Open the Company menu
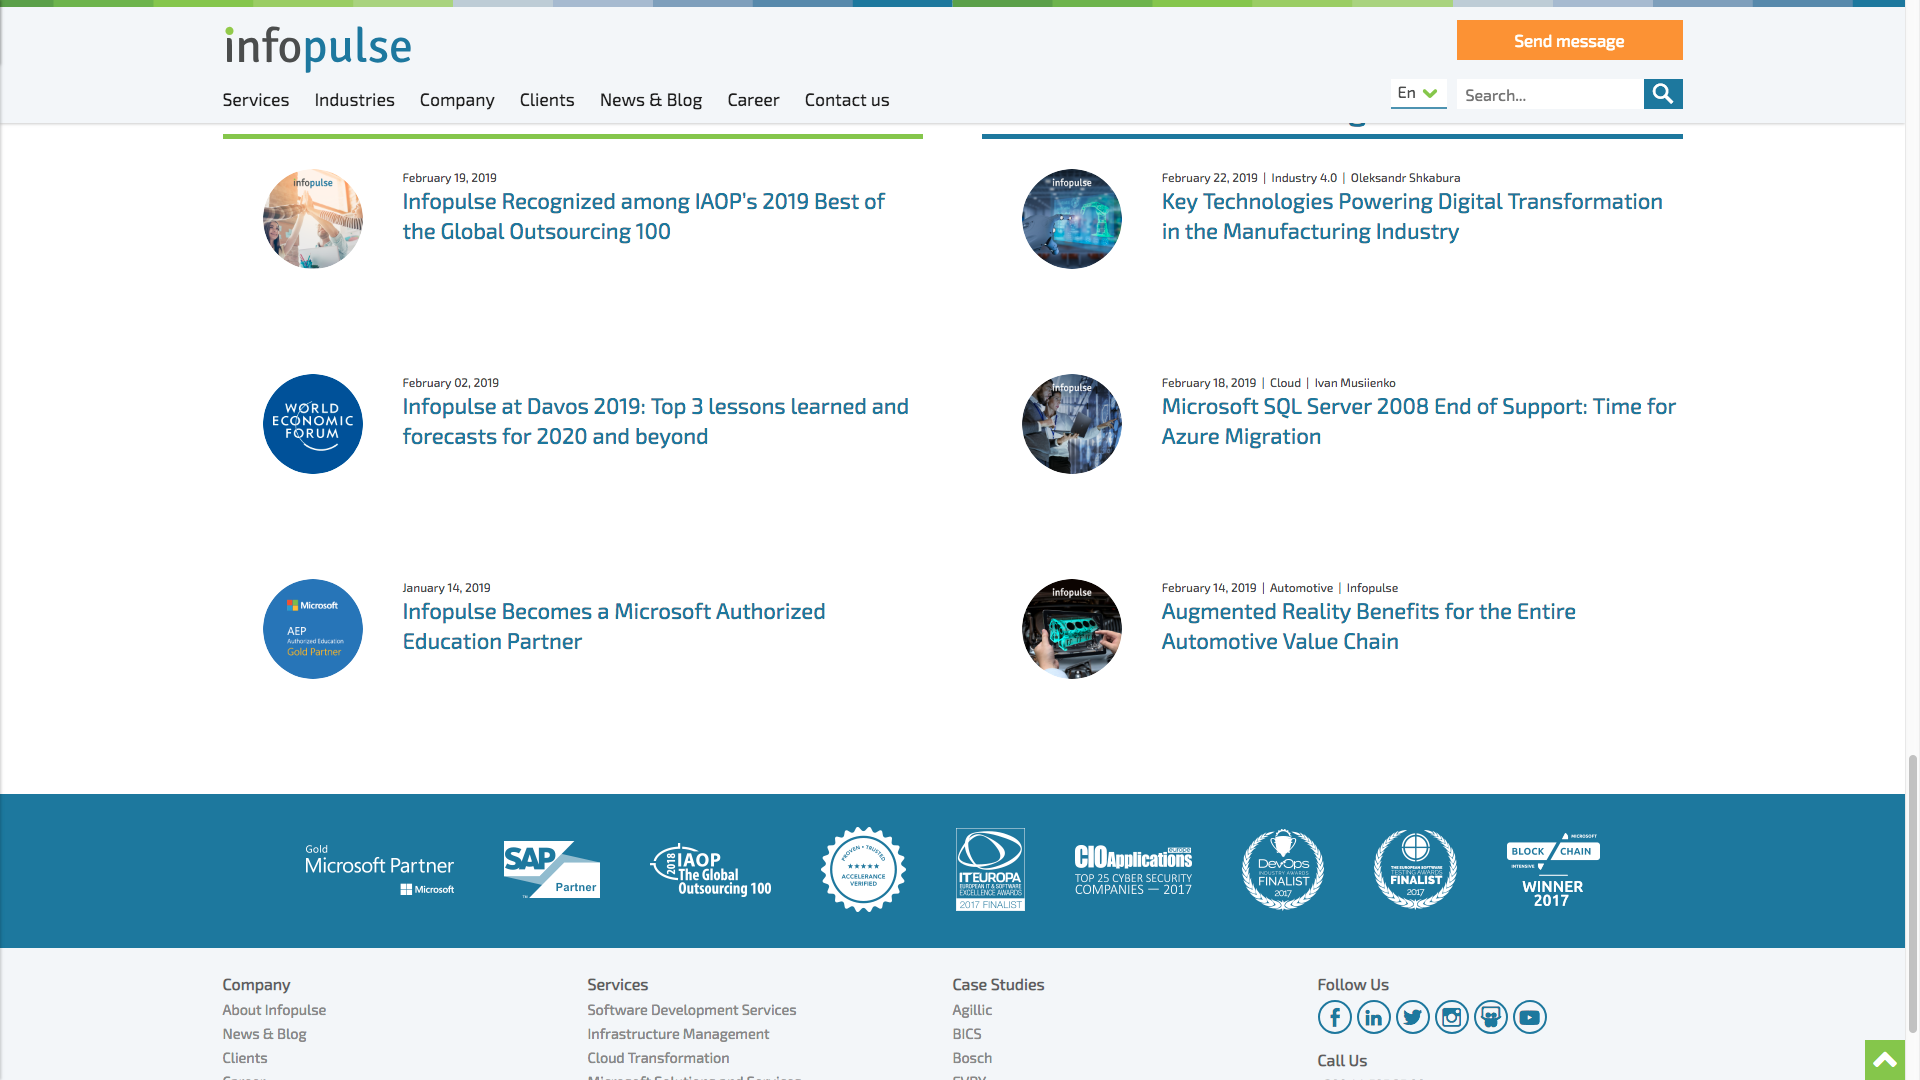 click(457, 100)
